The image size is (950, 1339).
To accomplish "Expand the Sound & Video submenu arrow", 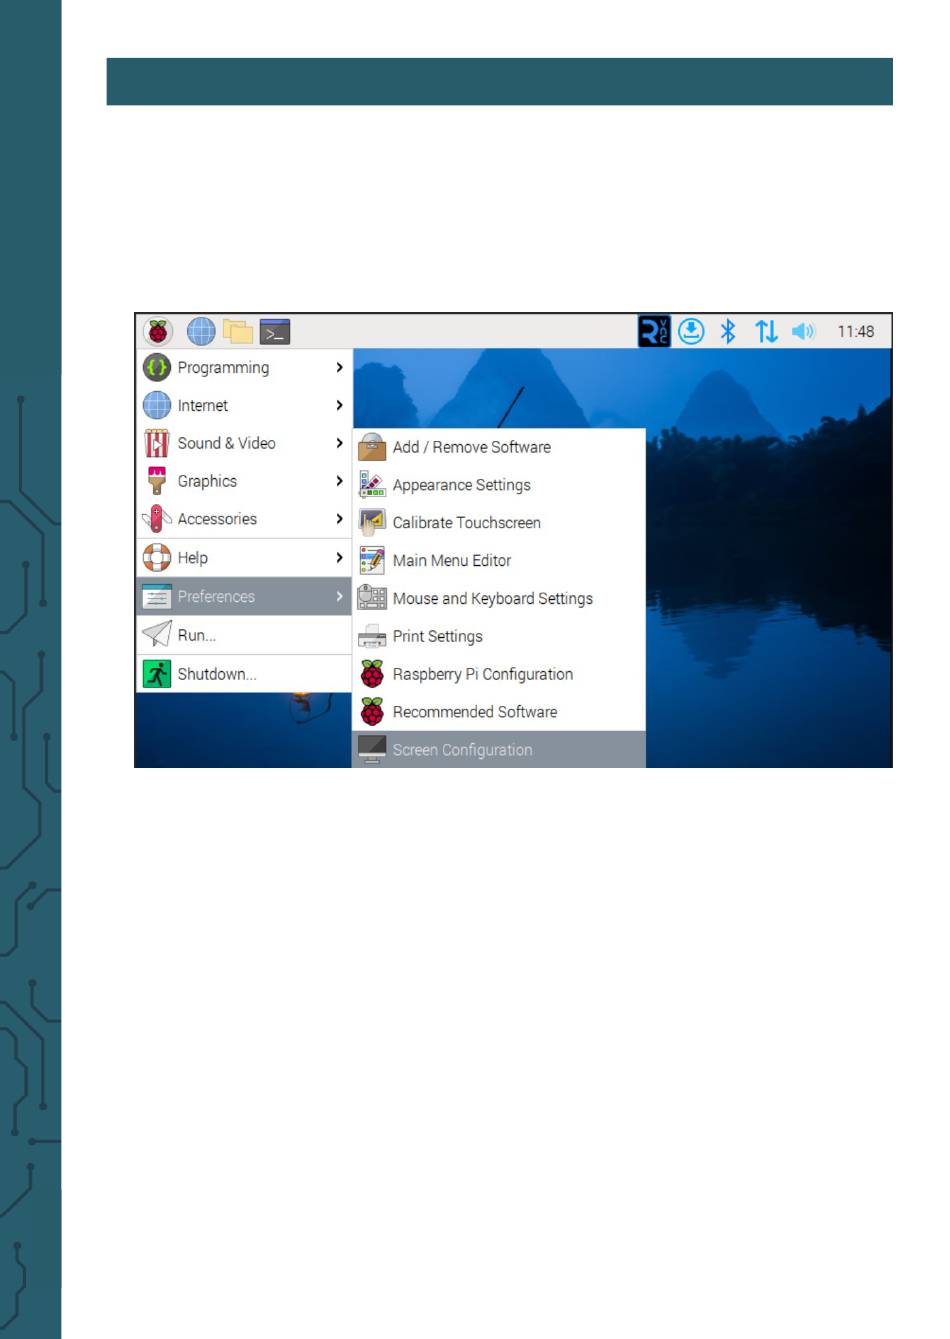I will (x=339, y=443).
